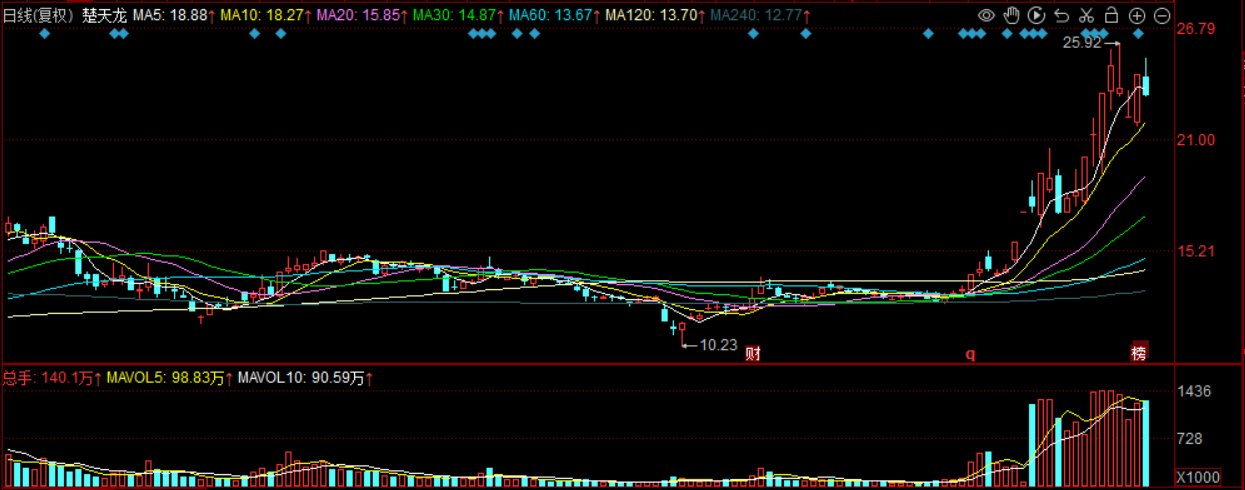Click the 15.21 price axis value

coord(1195,251)
